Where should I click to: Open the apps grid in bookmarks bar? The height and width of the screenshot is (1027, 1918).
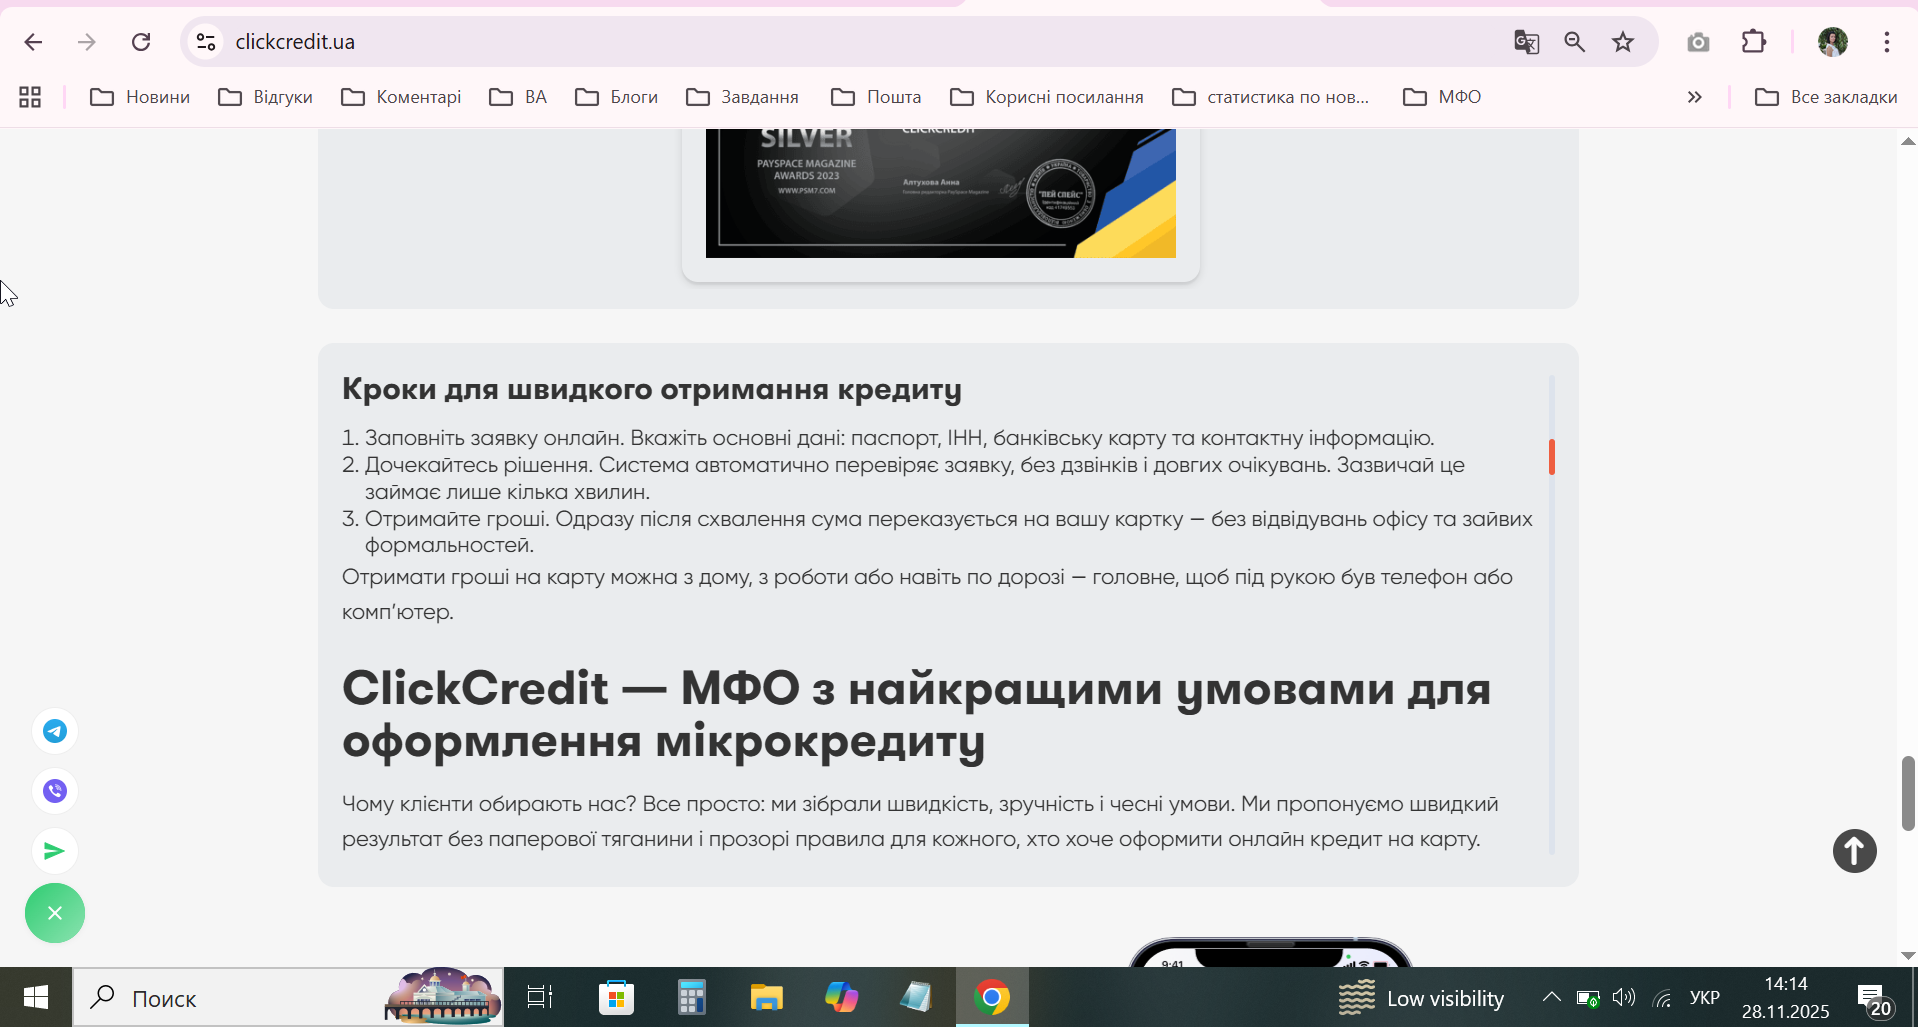point(30,97)
